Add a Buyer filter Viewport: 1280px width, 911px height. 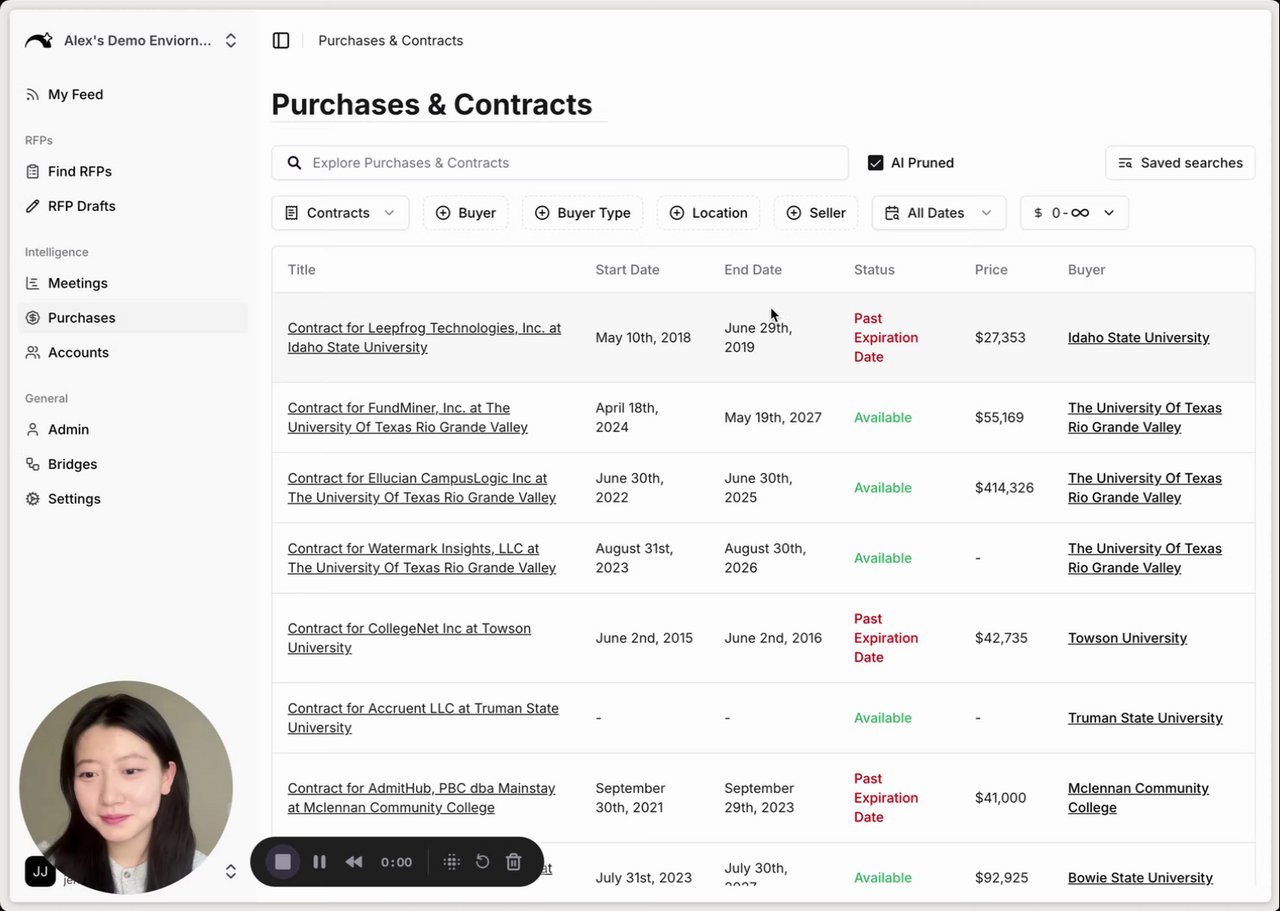466,213
